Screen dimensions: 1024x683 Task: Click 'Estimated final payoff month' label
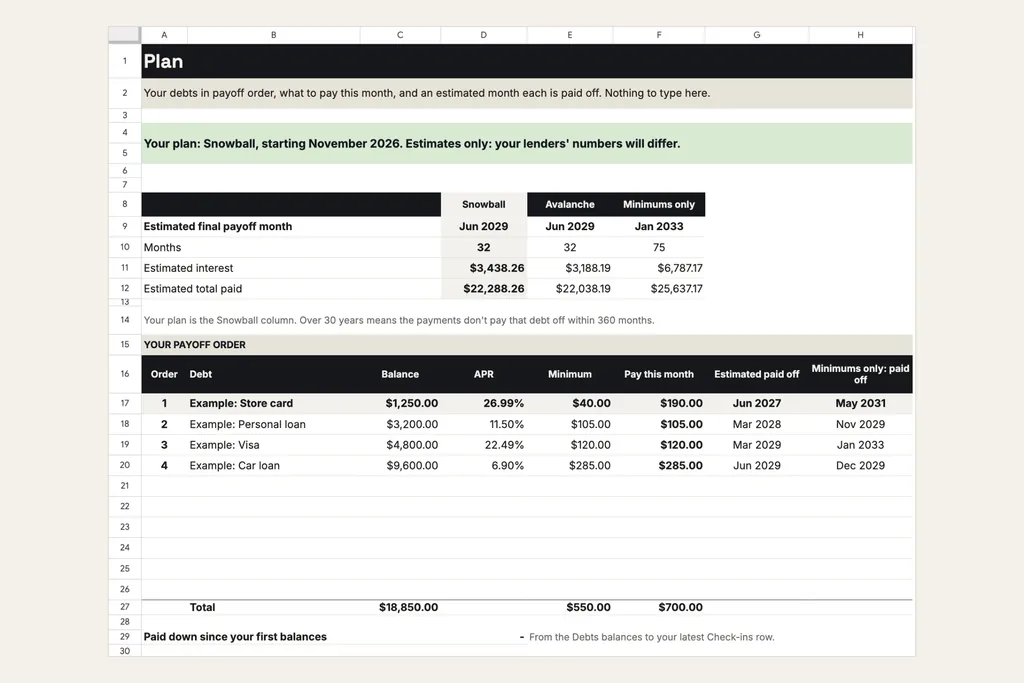[217, 227]
